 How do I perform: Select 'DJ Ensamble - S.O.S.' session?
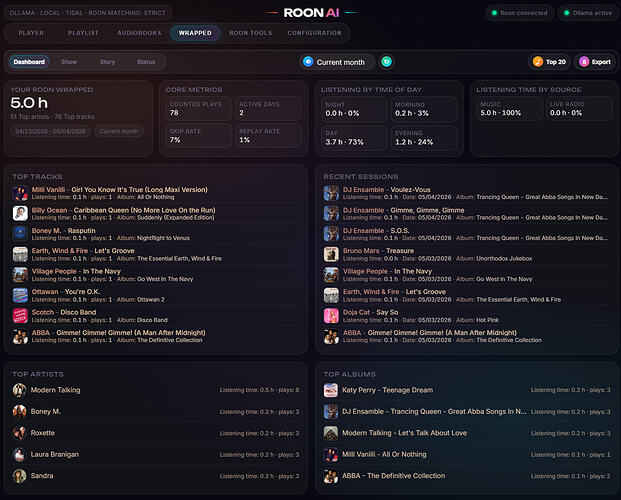467,234
